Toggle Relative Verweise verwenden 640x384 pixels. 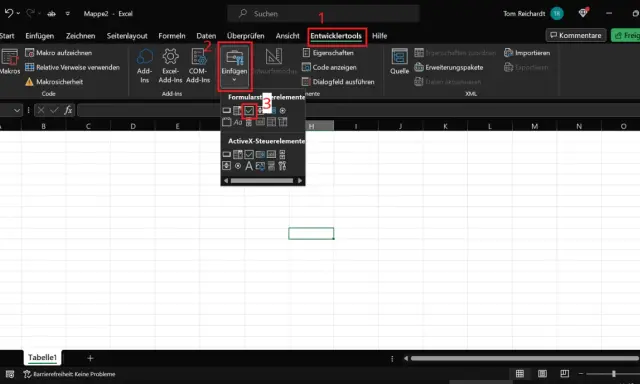point(72,67)
